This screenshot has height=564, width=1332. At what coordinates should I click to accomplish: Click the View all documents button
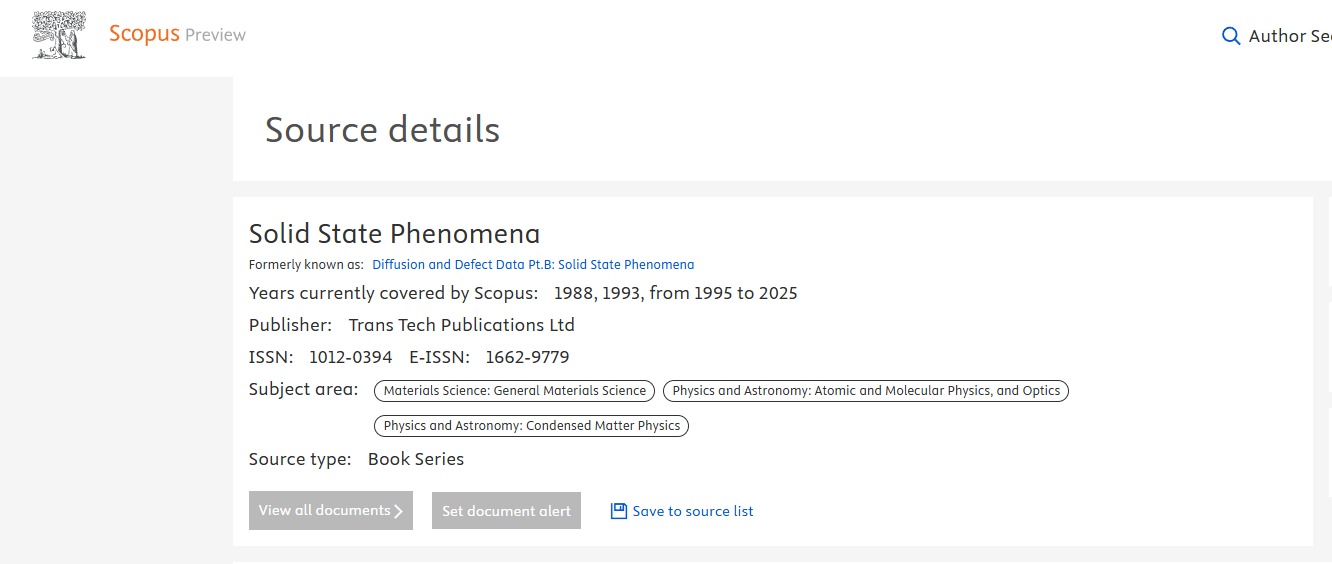point(331,511)
